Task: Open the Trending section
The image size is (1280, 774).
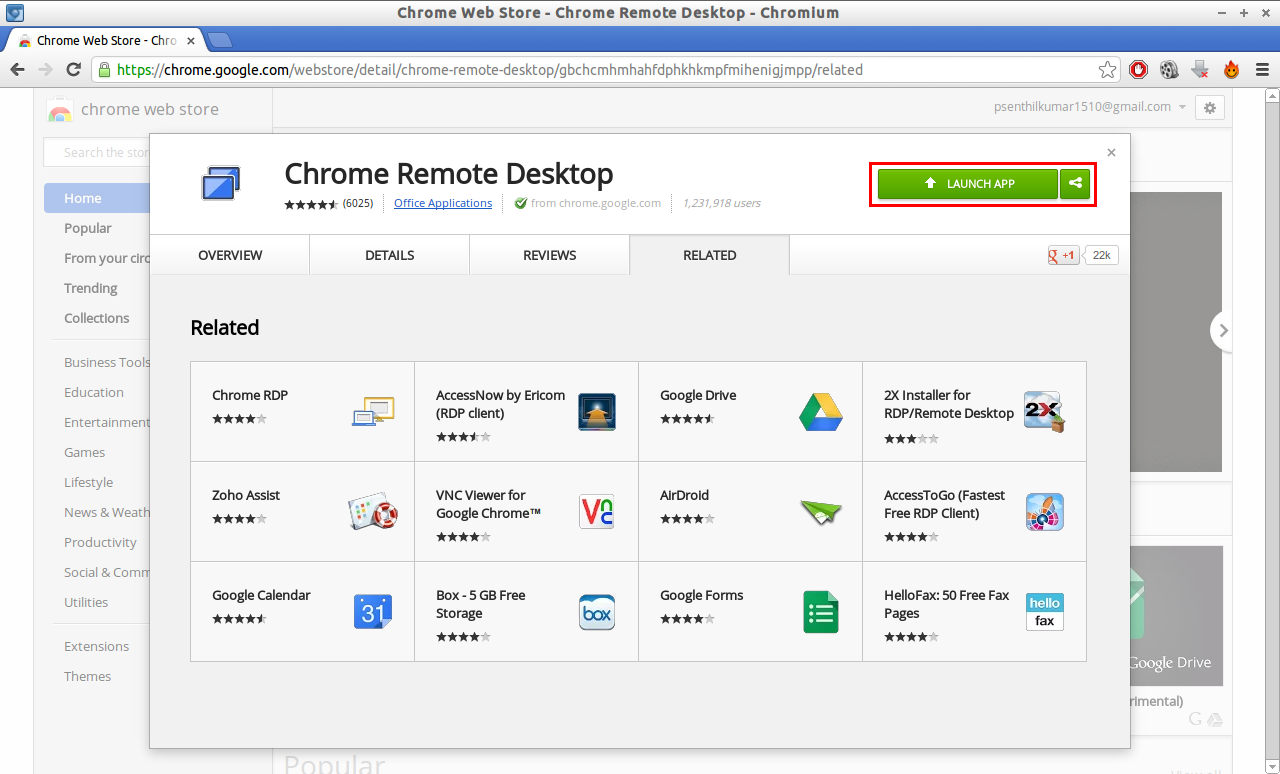Action: (x=91, y=288)
